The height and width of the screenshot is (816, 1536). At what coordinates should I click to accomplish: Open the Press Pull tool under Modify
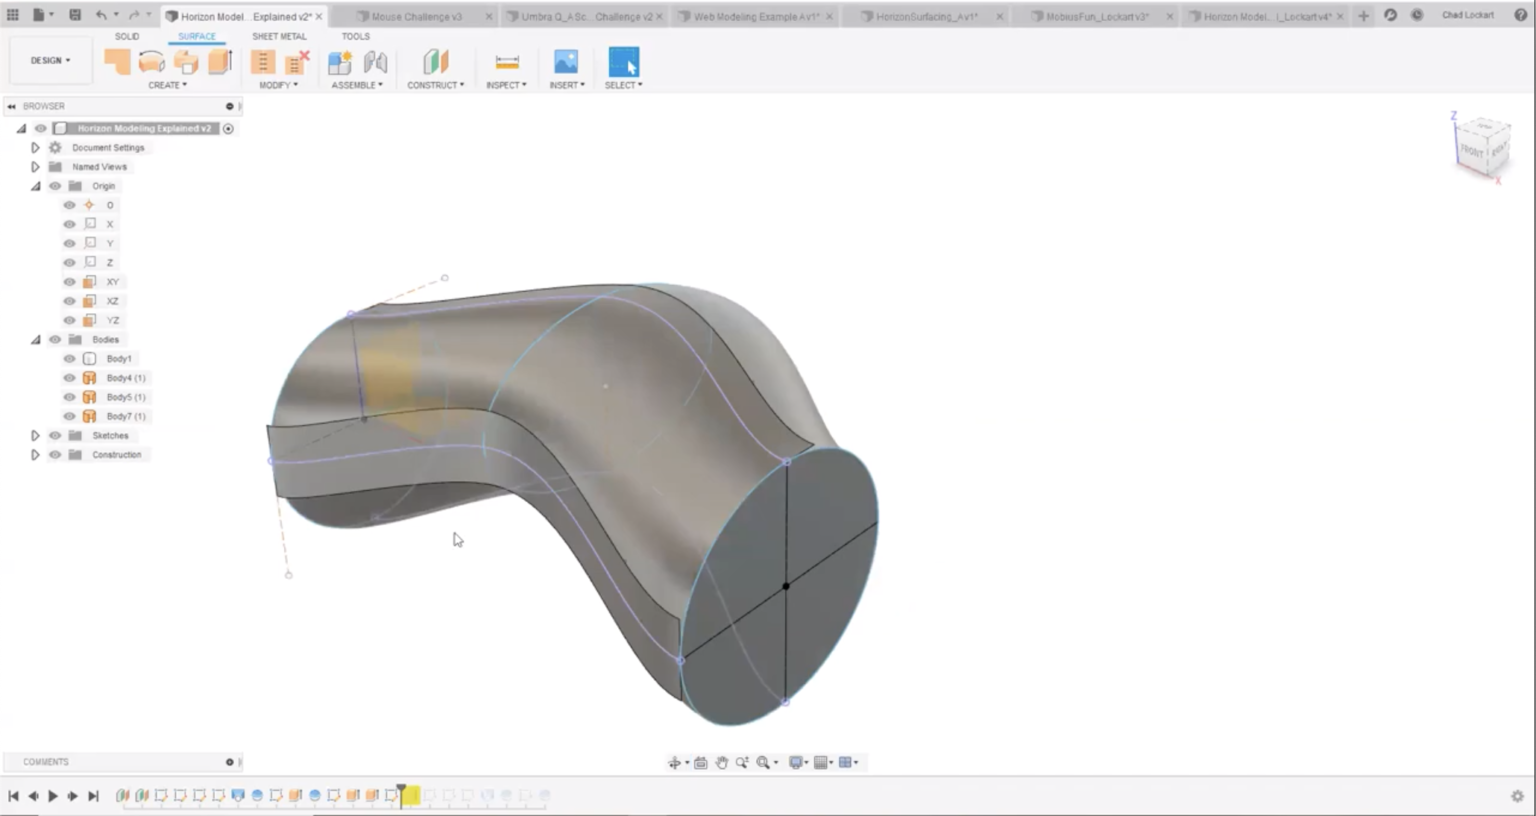[x=262, y=62]
